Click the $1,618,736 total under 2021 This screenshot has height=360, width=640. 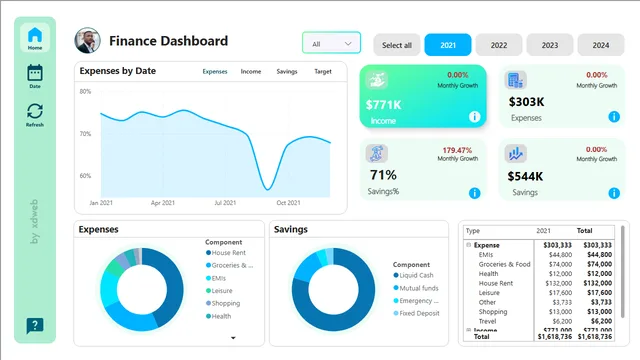tap(554, 337)
